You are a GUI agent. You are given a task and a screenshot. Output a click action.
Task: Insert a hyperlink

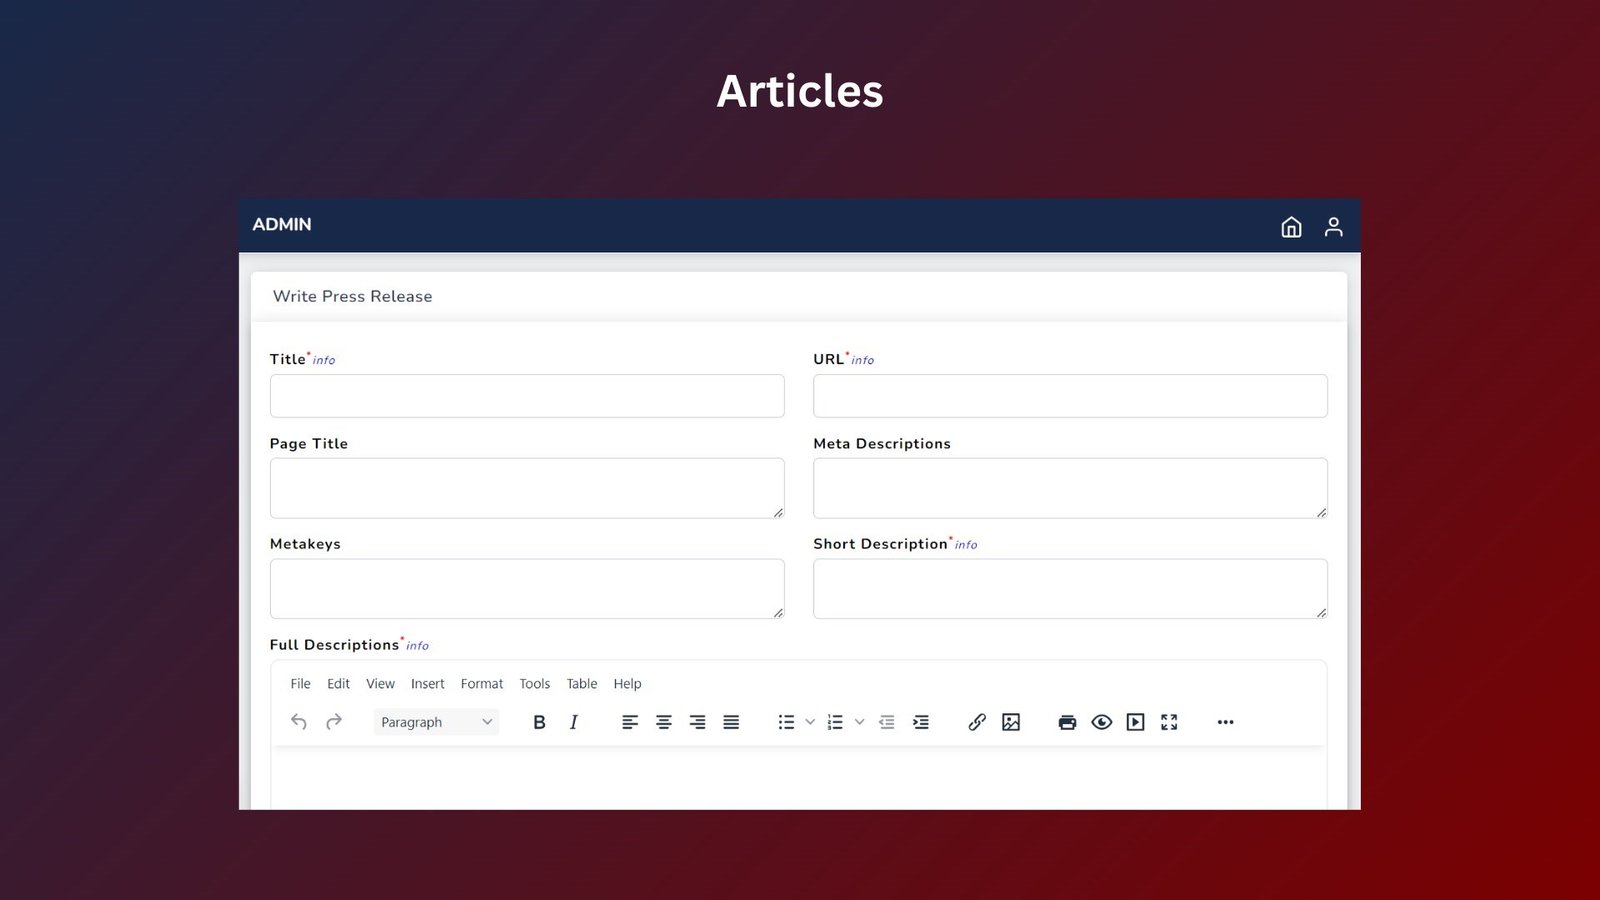977,722
